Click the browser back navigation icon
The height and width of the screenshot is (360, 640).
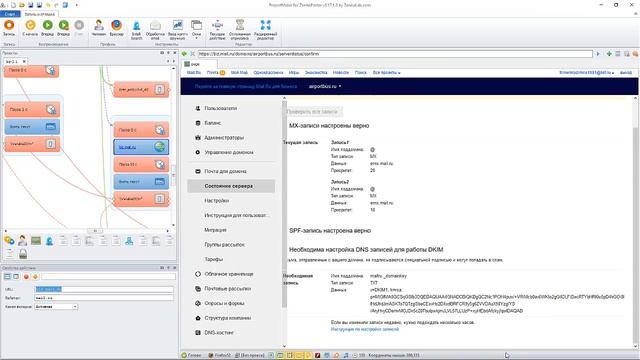tap(184, 54)
